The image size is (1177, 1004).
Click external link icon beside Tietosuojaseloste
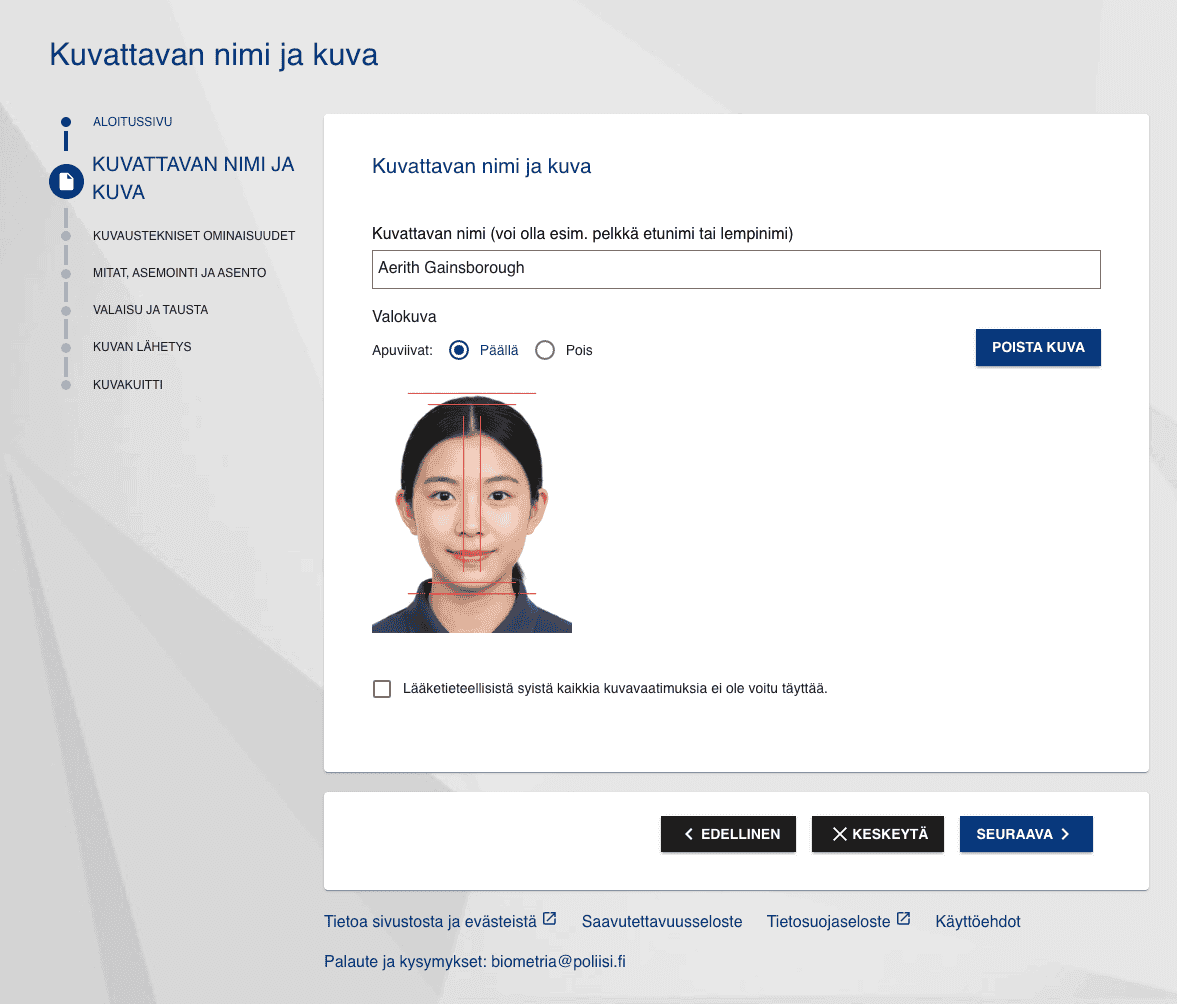(903, 919)
